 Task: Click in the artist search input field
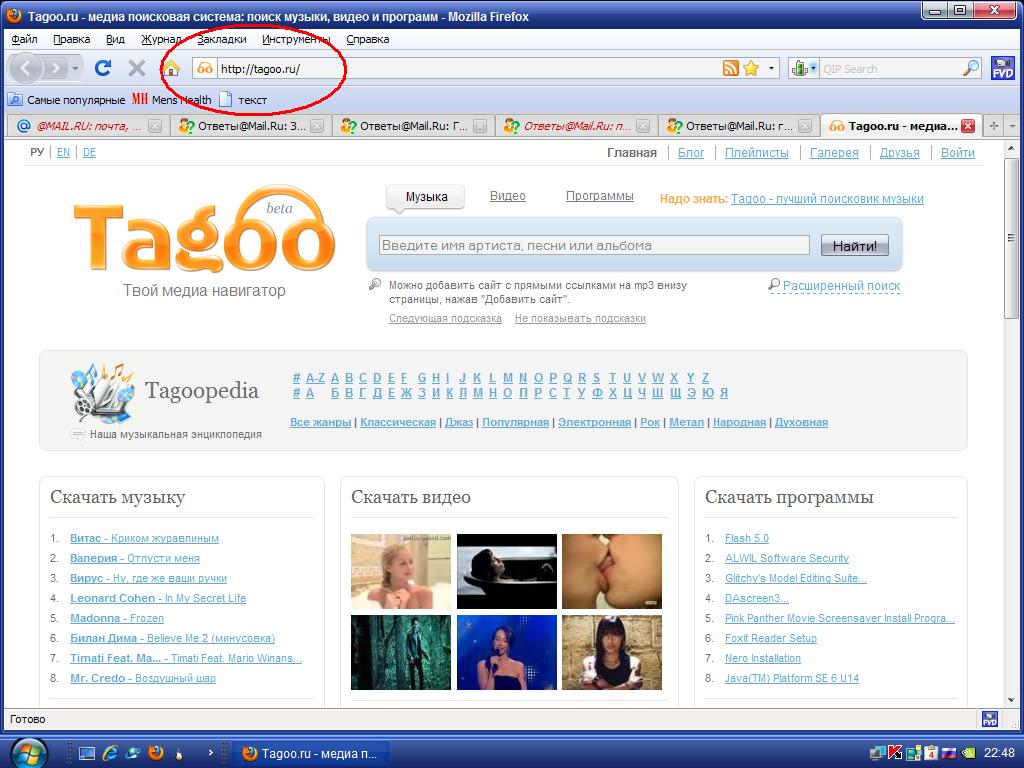[594, 246]
